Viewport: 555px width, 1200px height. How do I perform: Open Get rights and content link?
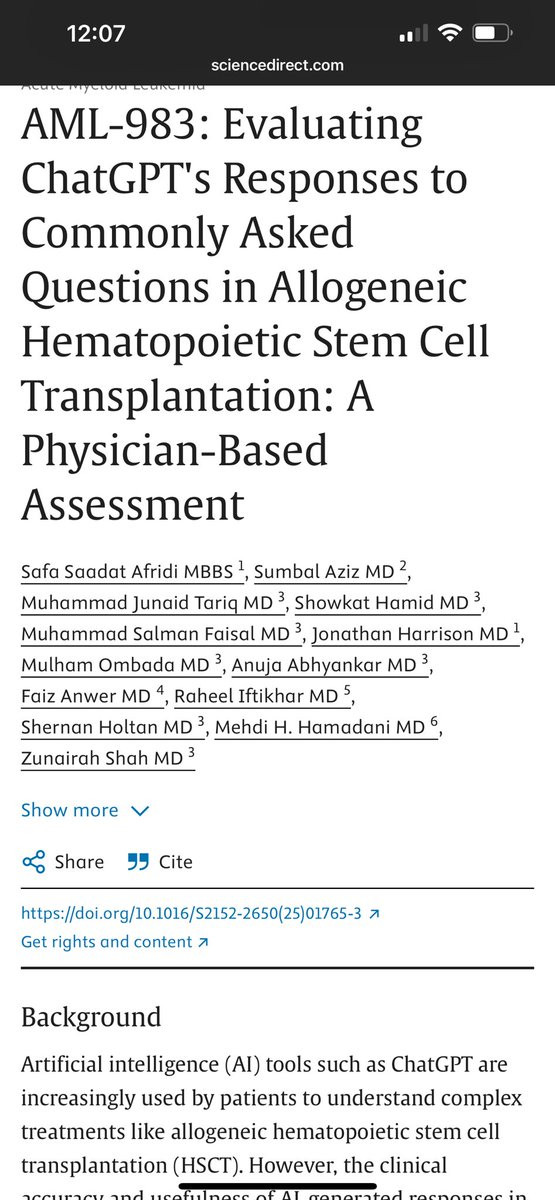click(107, 942)
